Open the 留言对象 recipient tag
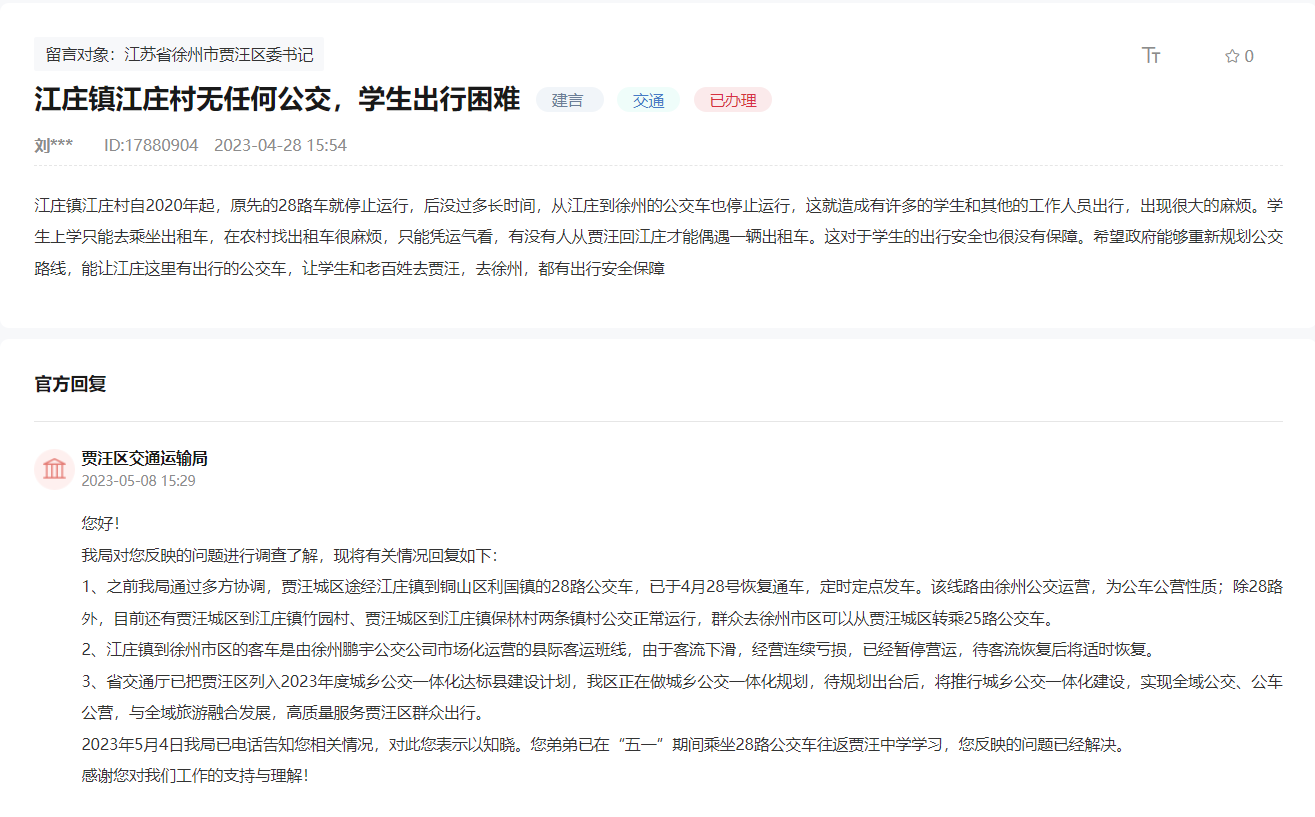 click(180, 55)
